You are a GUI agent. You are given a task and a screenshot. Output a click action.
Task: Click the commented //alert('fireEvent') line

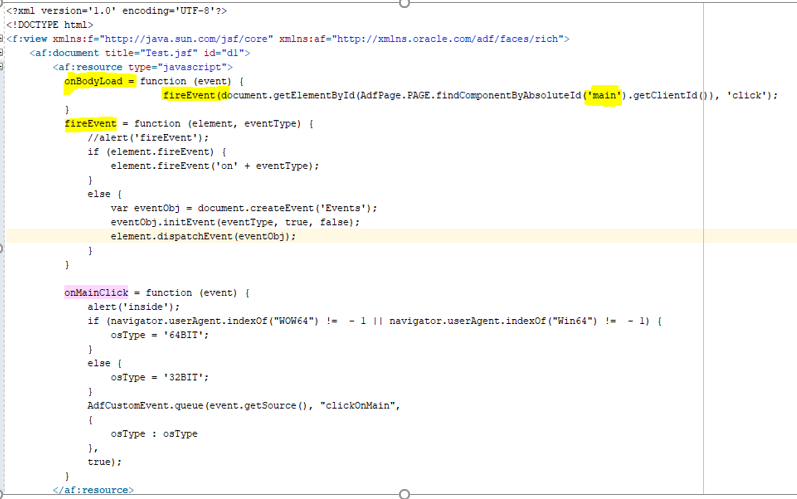pyautogui.click(x=148, y=138)
